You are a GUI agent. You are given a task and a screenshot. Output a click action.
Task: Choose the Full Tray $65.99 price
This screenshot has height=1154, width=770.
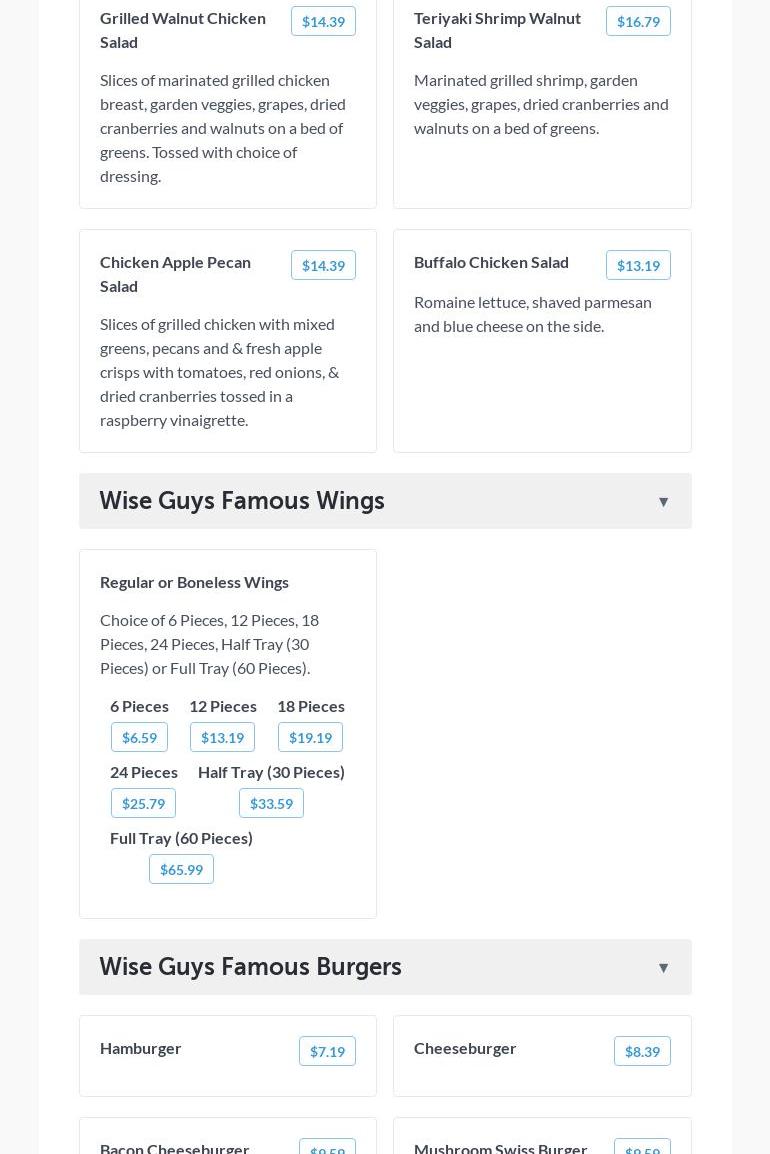point(181,869)
